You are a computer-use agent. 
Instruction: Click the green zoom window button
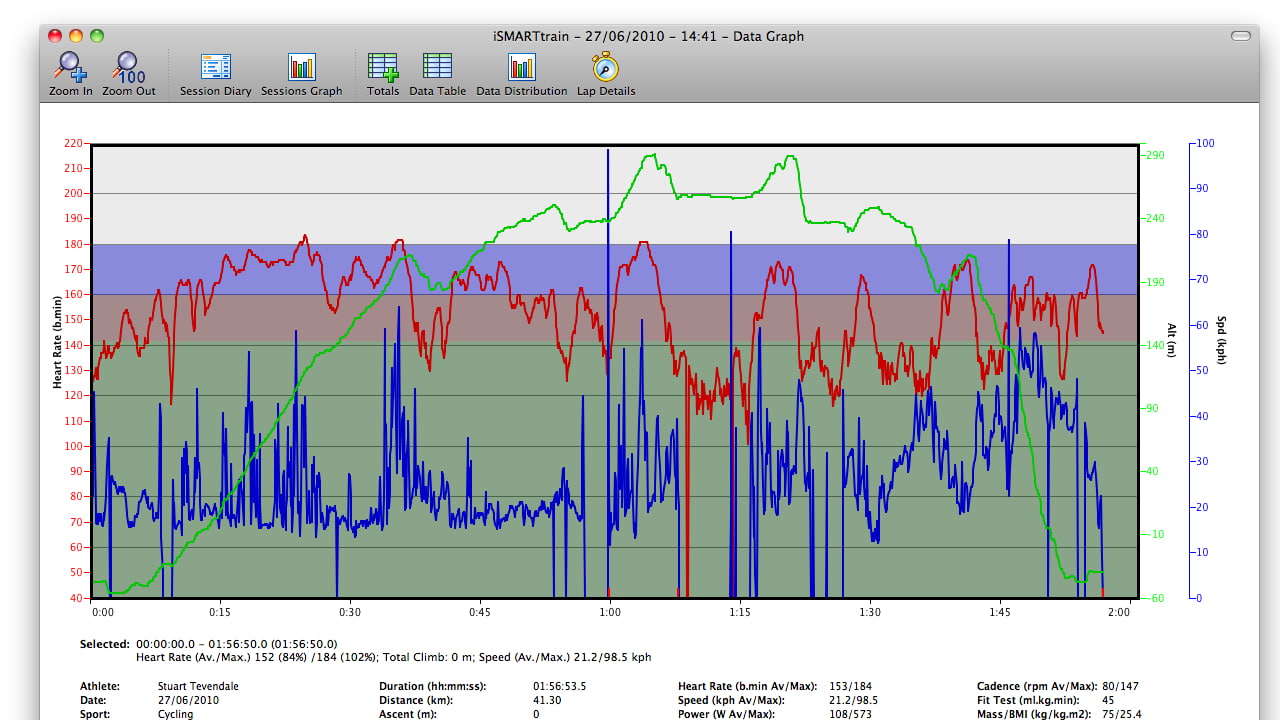point(97,36)
